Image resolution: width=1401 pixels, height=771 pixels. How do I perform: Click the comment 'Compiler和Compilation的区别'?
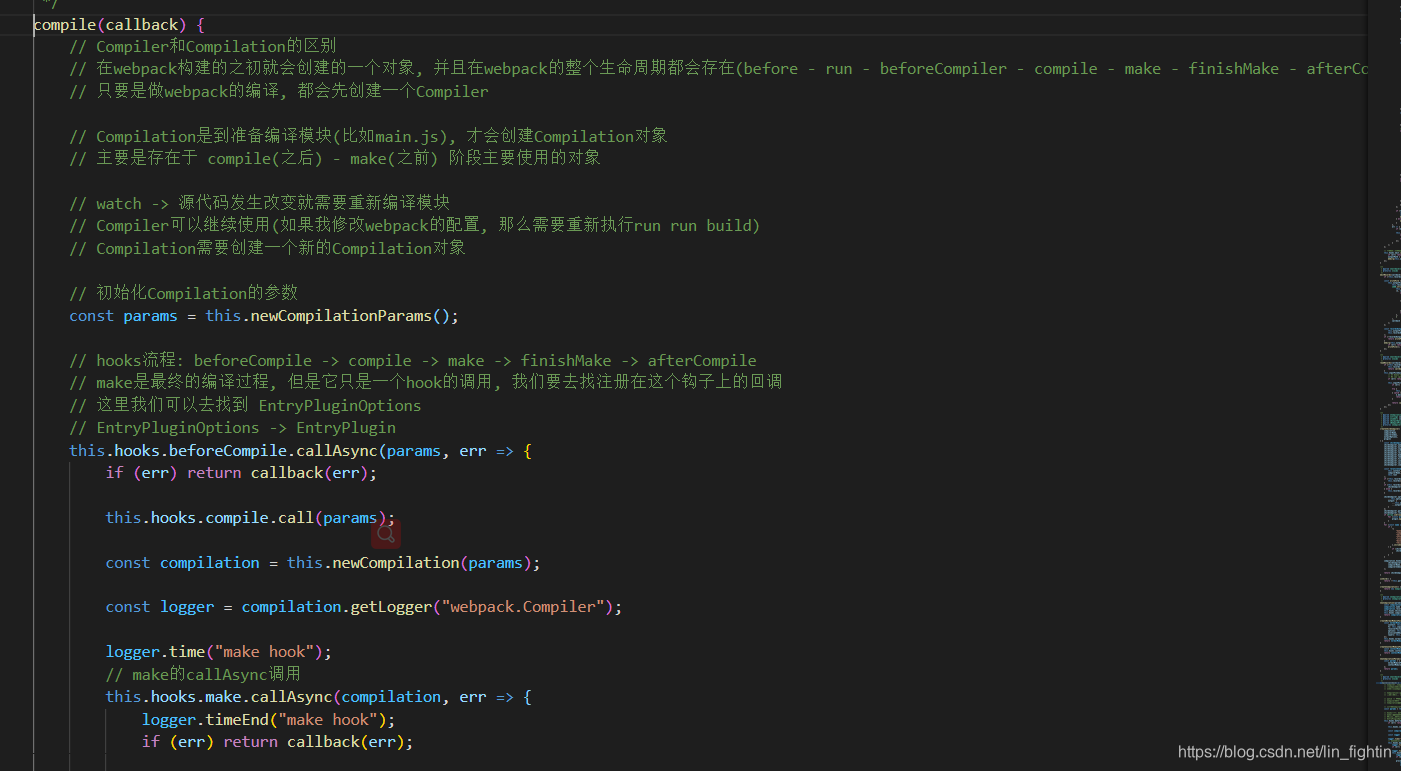click(x=203, y=46)
